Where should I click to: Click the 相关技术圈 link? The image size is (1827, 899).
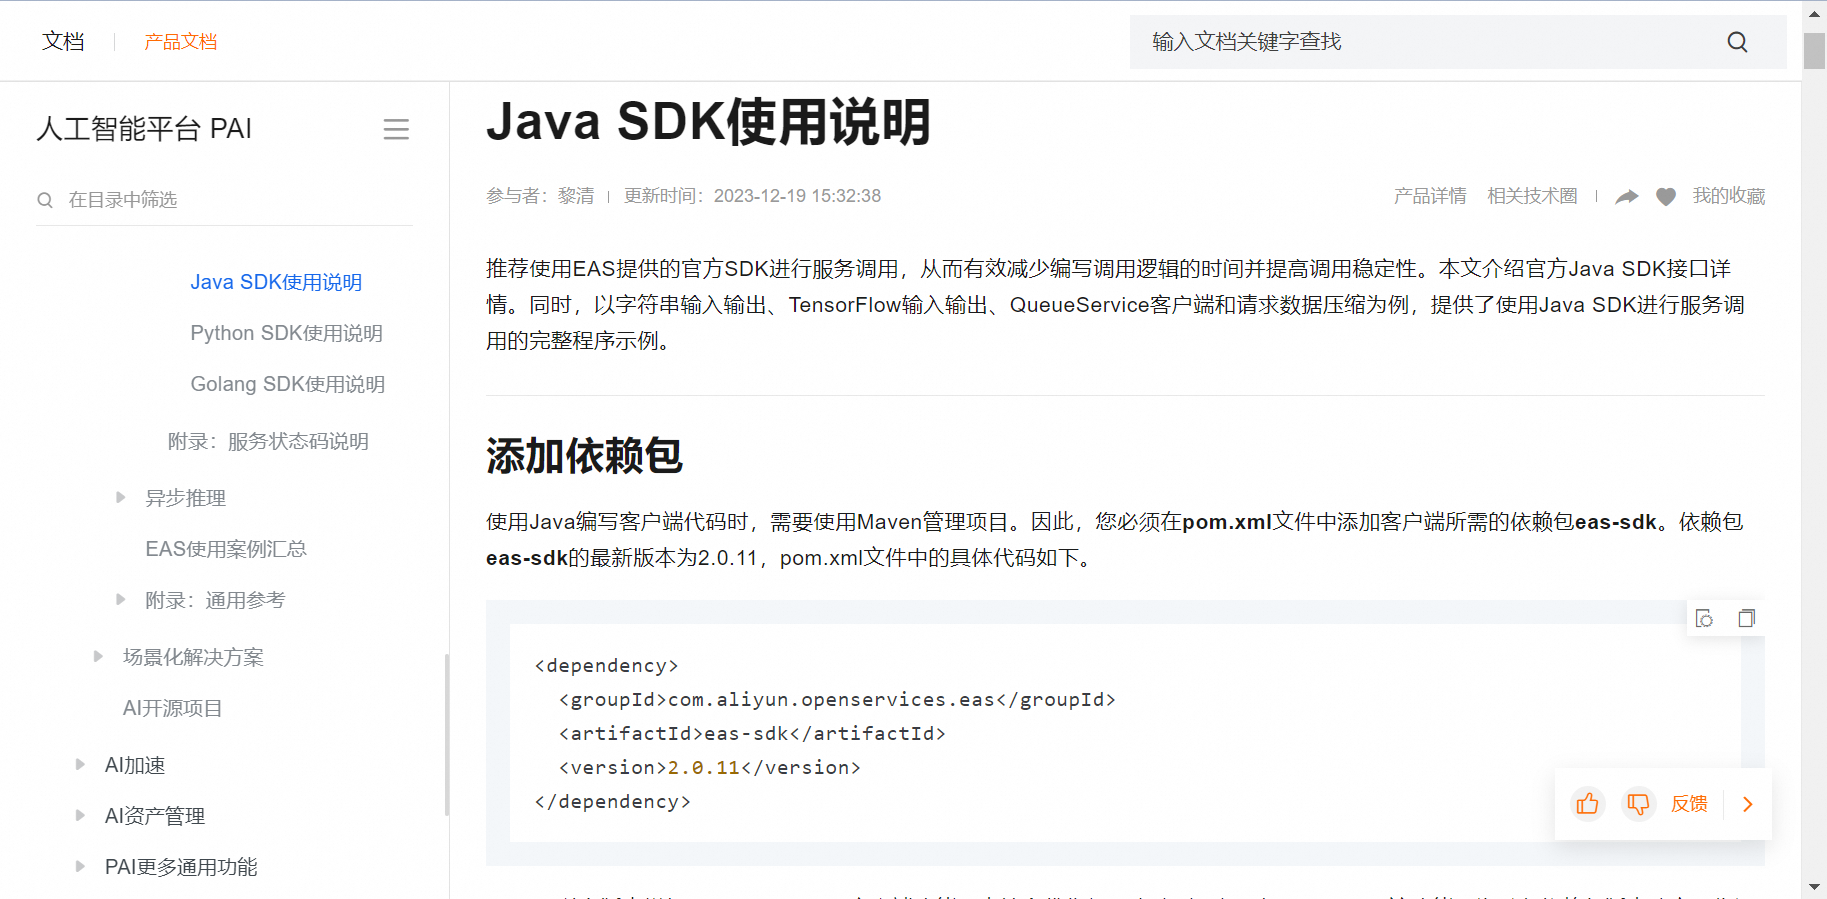pyautogui.click(x=1532, y=196)
